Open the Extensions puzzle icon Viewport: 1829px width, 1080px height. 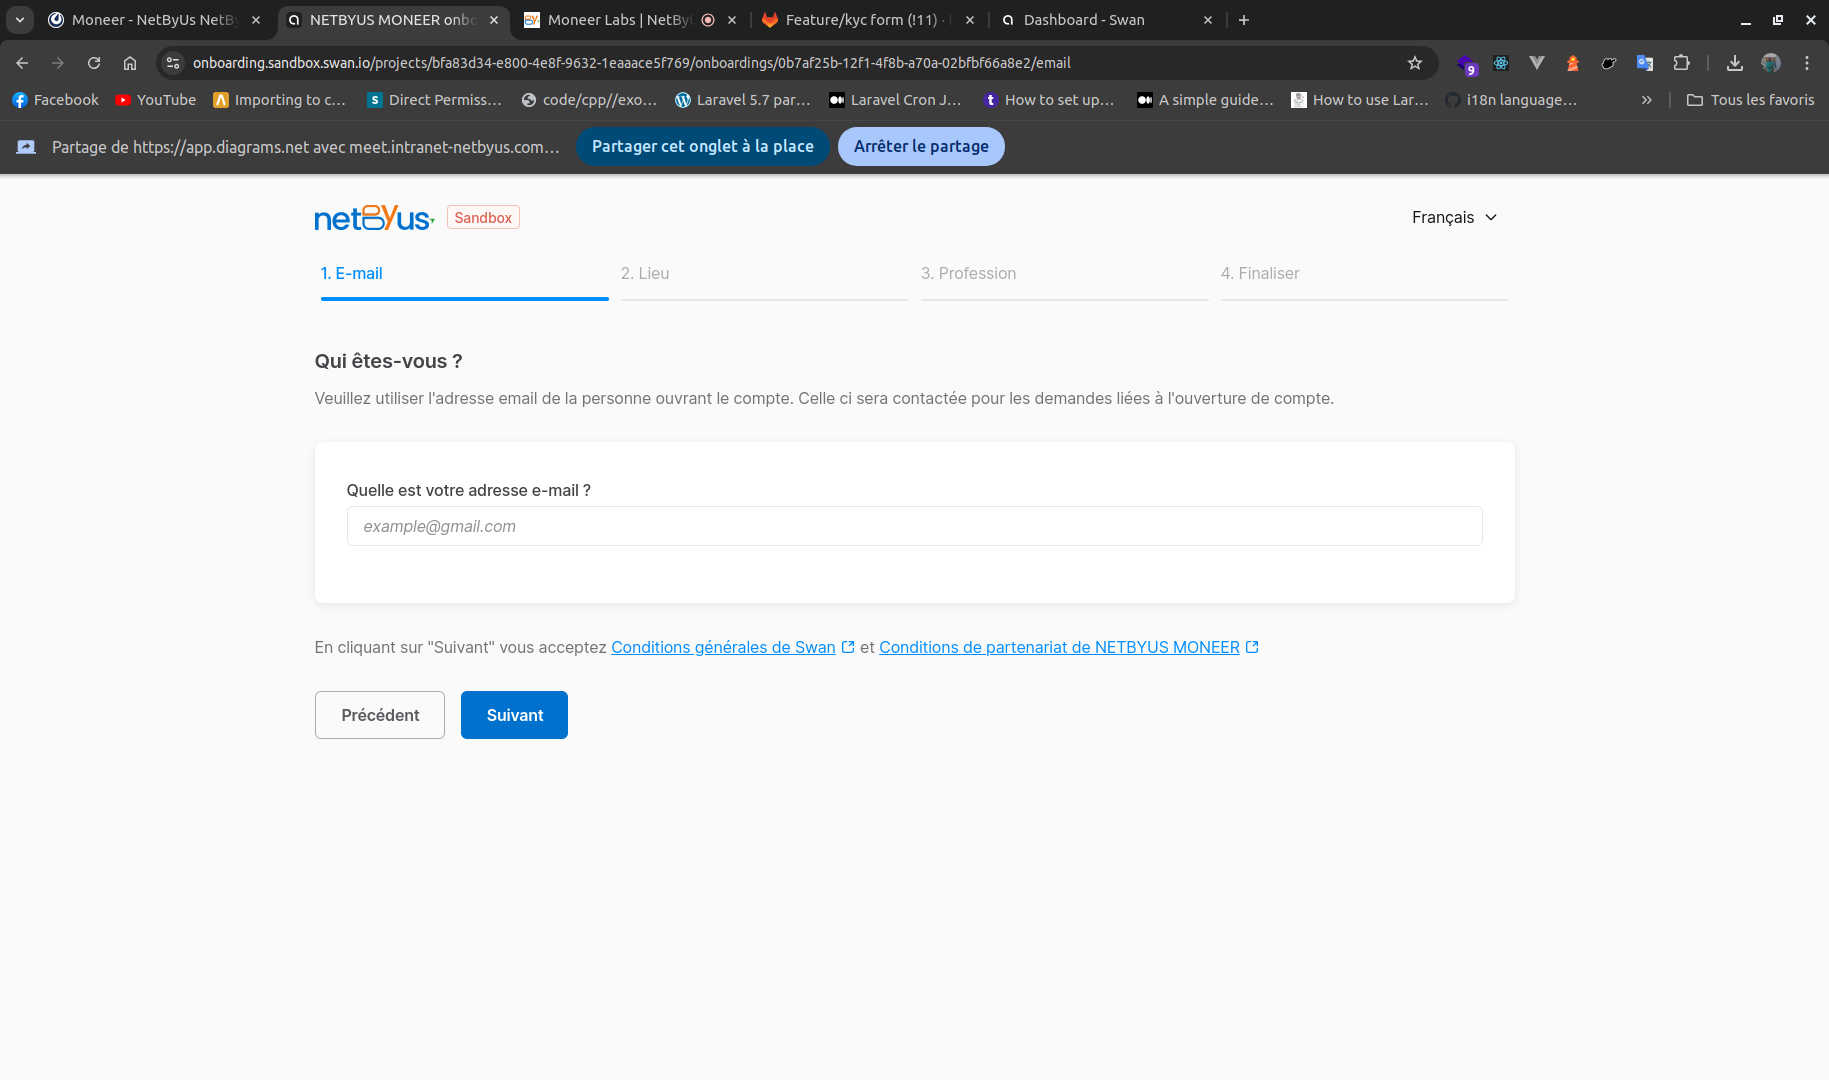tap(1681, 63)
